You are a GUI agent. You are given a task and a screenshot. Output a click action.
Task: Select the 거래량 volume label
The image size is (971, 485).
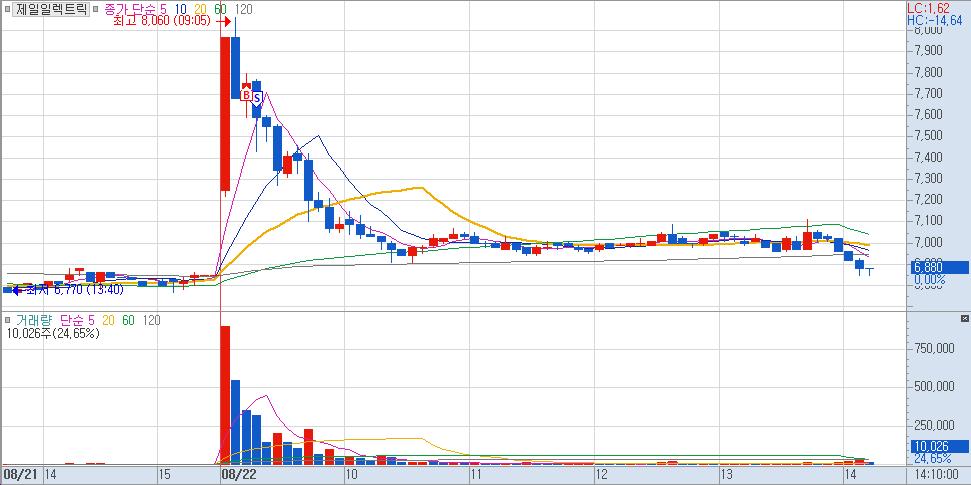(34, 320)
